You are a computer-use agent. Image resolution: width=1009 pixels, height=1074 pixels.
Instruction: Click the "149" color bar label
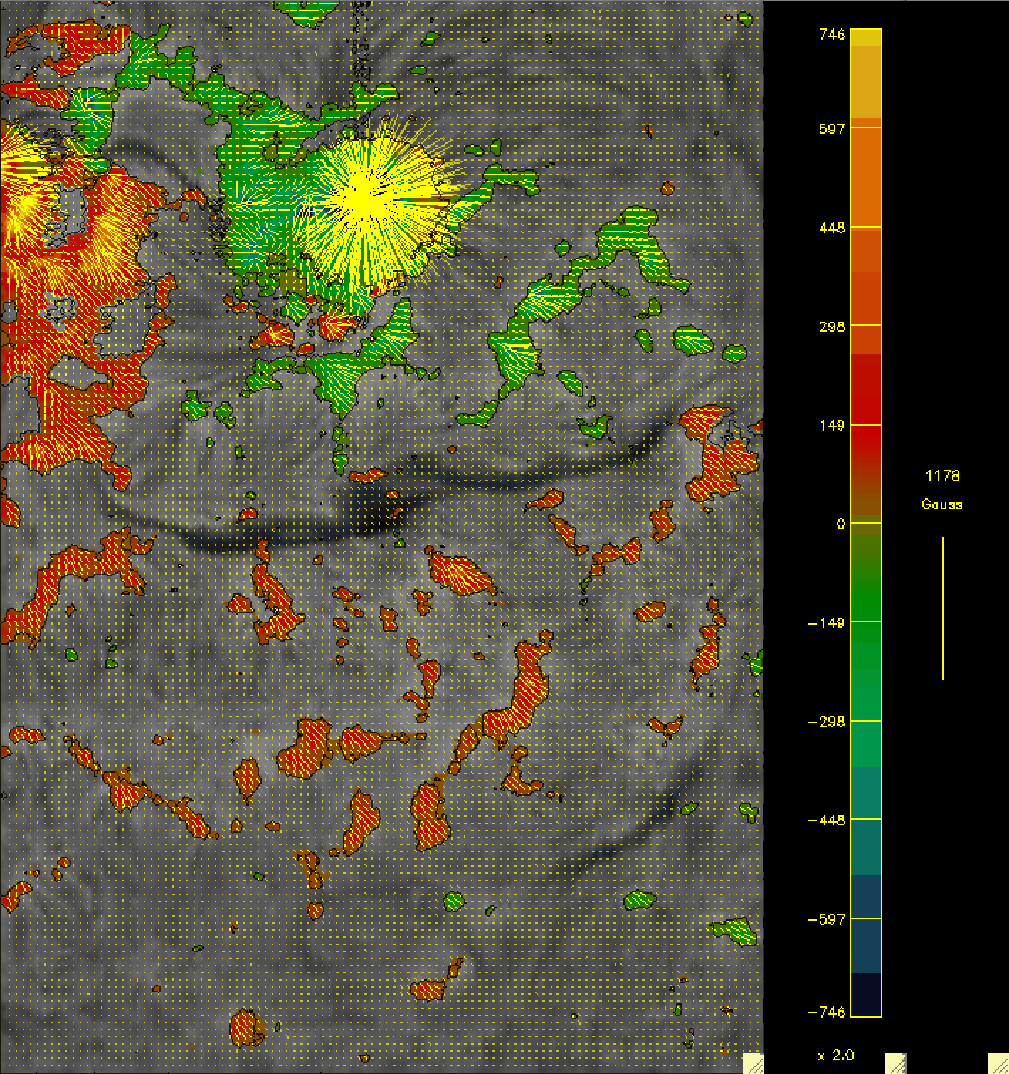[x=832, y=425]
